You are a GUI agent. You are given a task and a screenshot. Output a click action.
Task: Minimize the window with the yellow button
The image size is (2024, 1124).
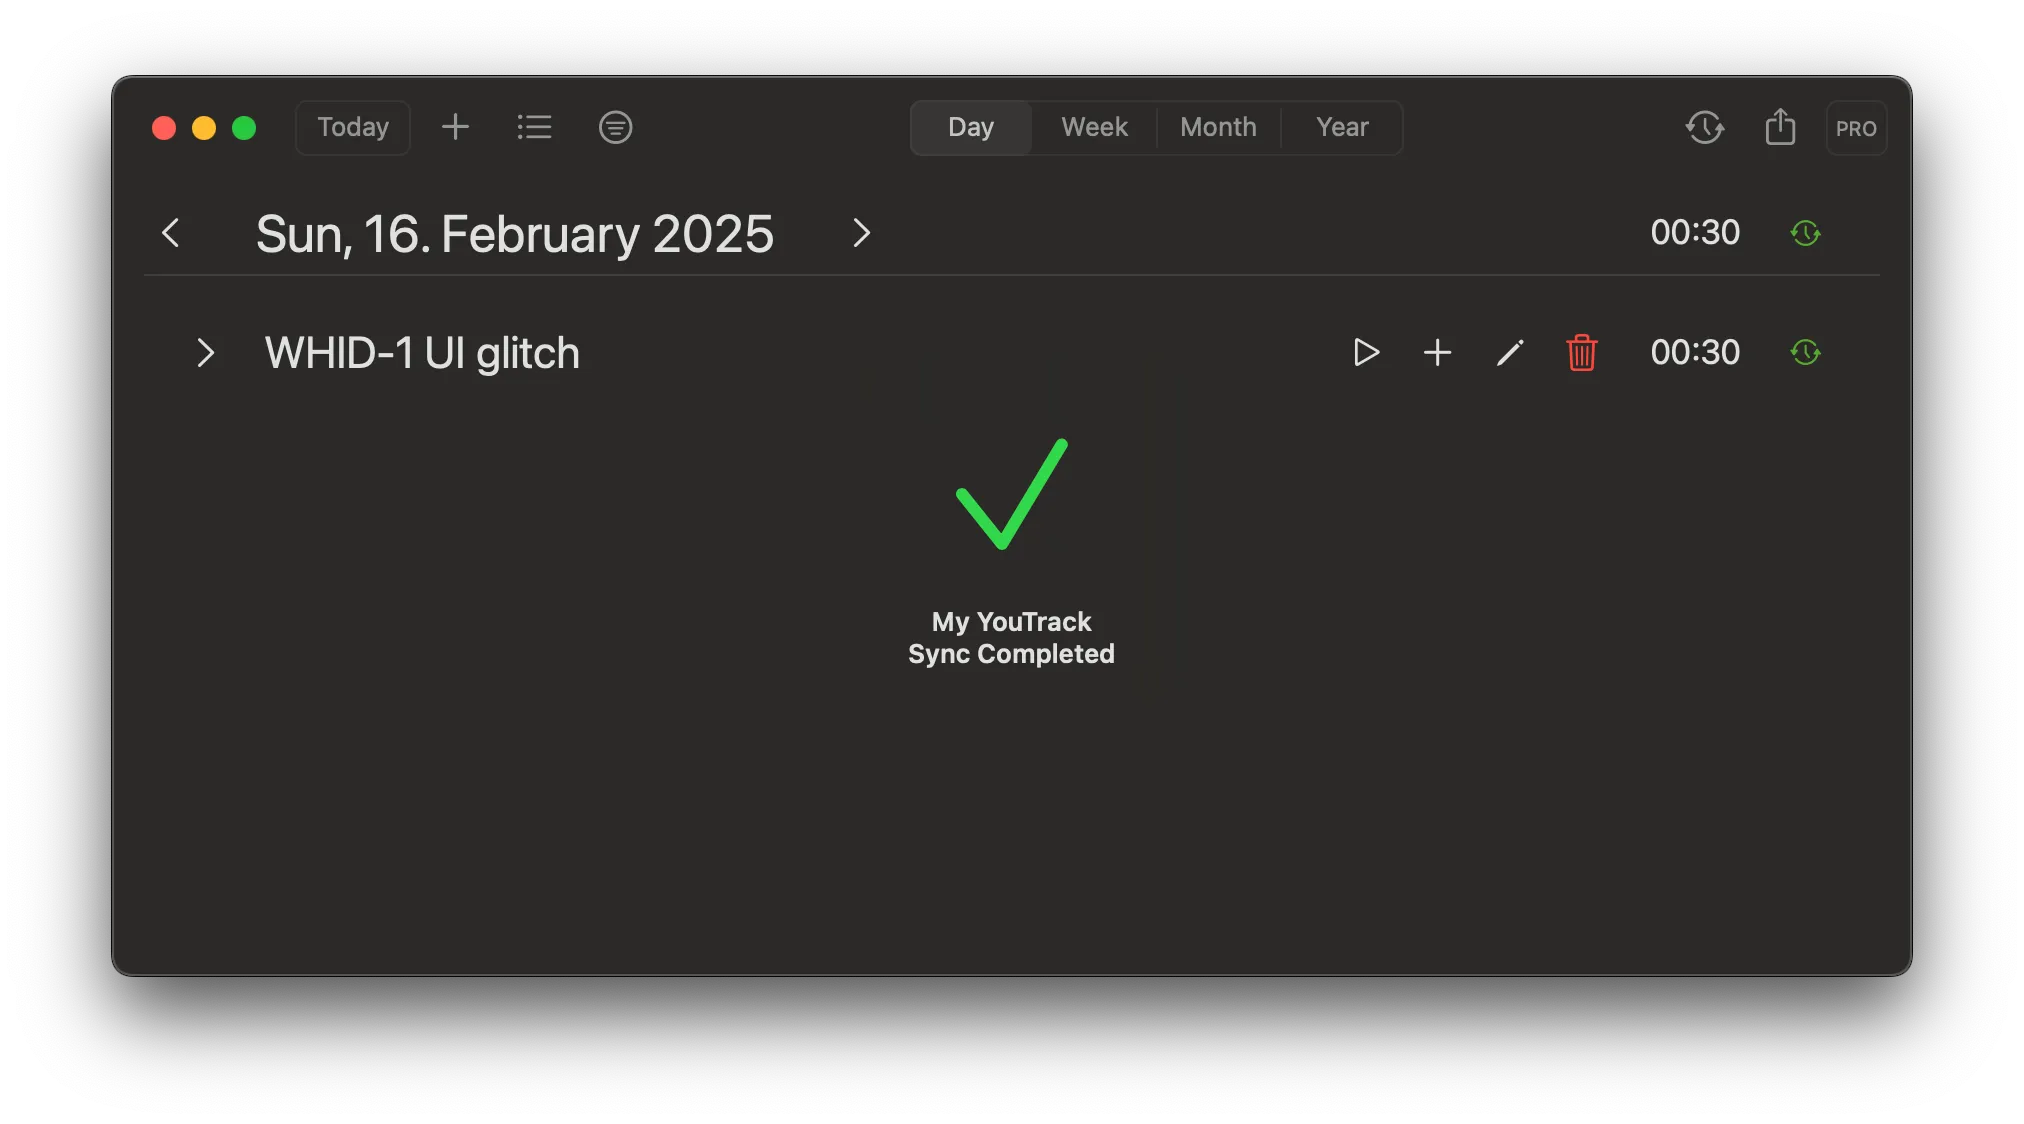tap(204, 128)
